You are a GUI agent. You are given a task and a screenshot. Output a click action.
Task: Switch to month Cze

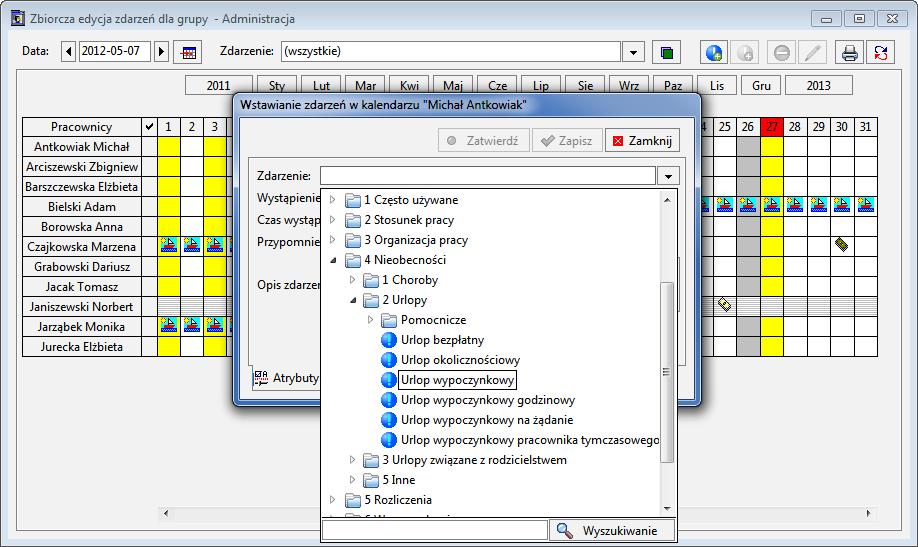497,86
